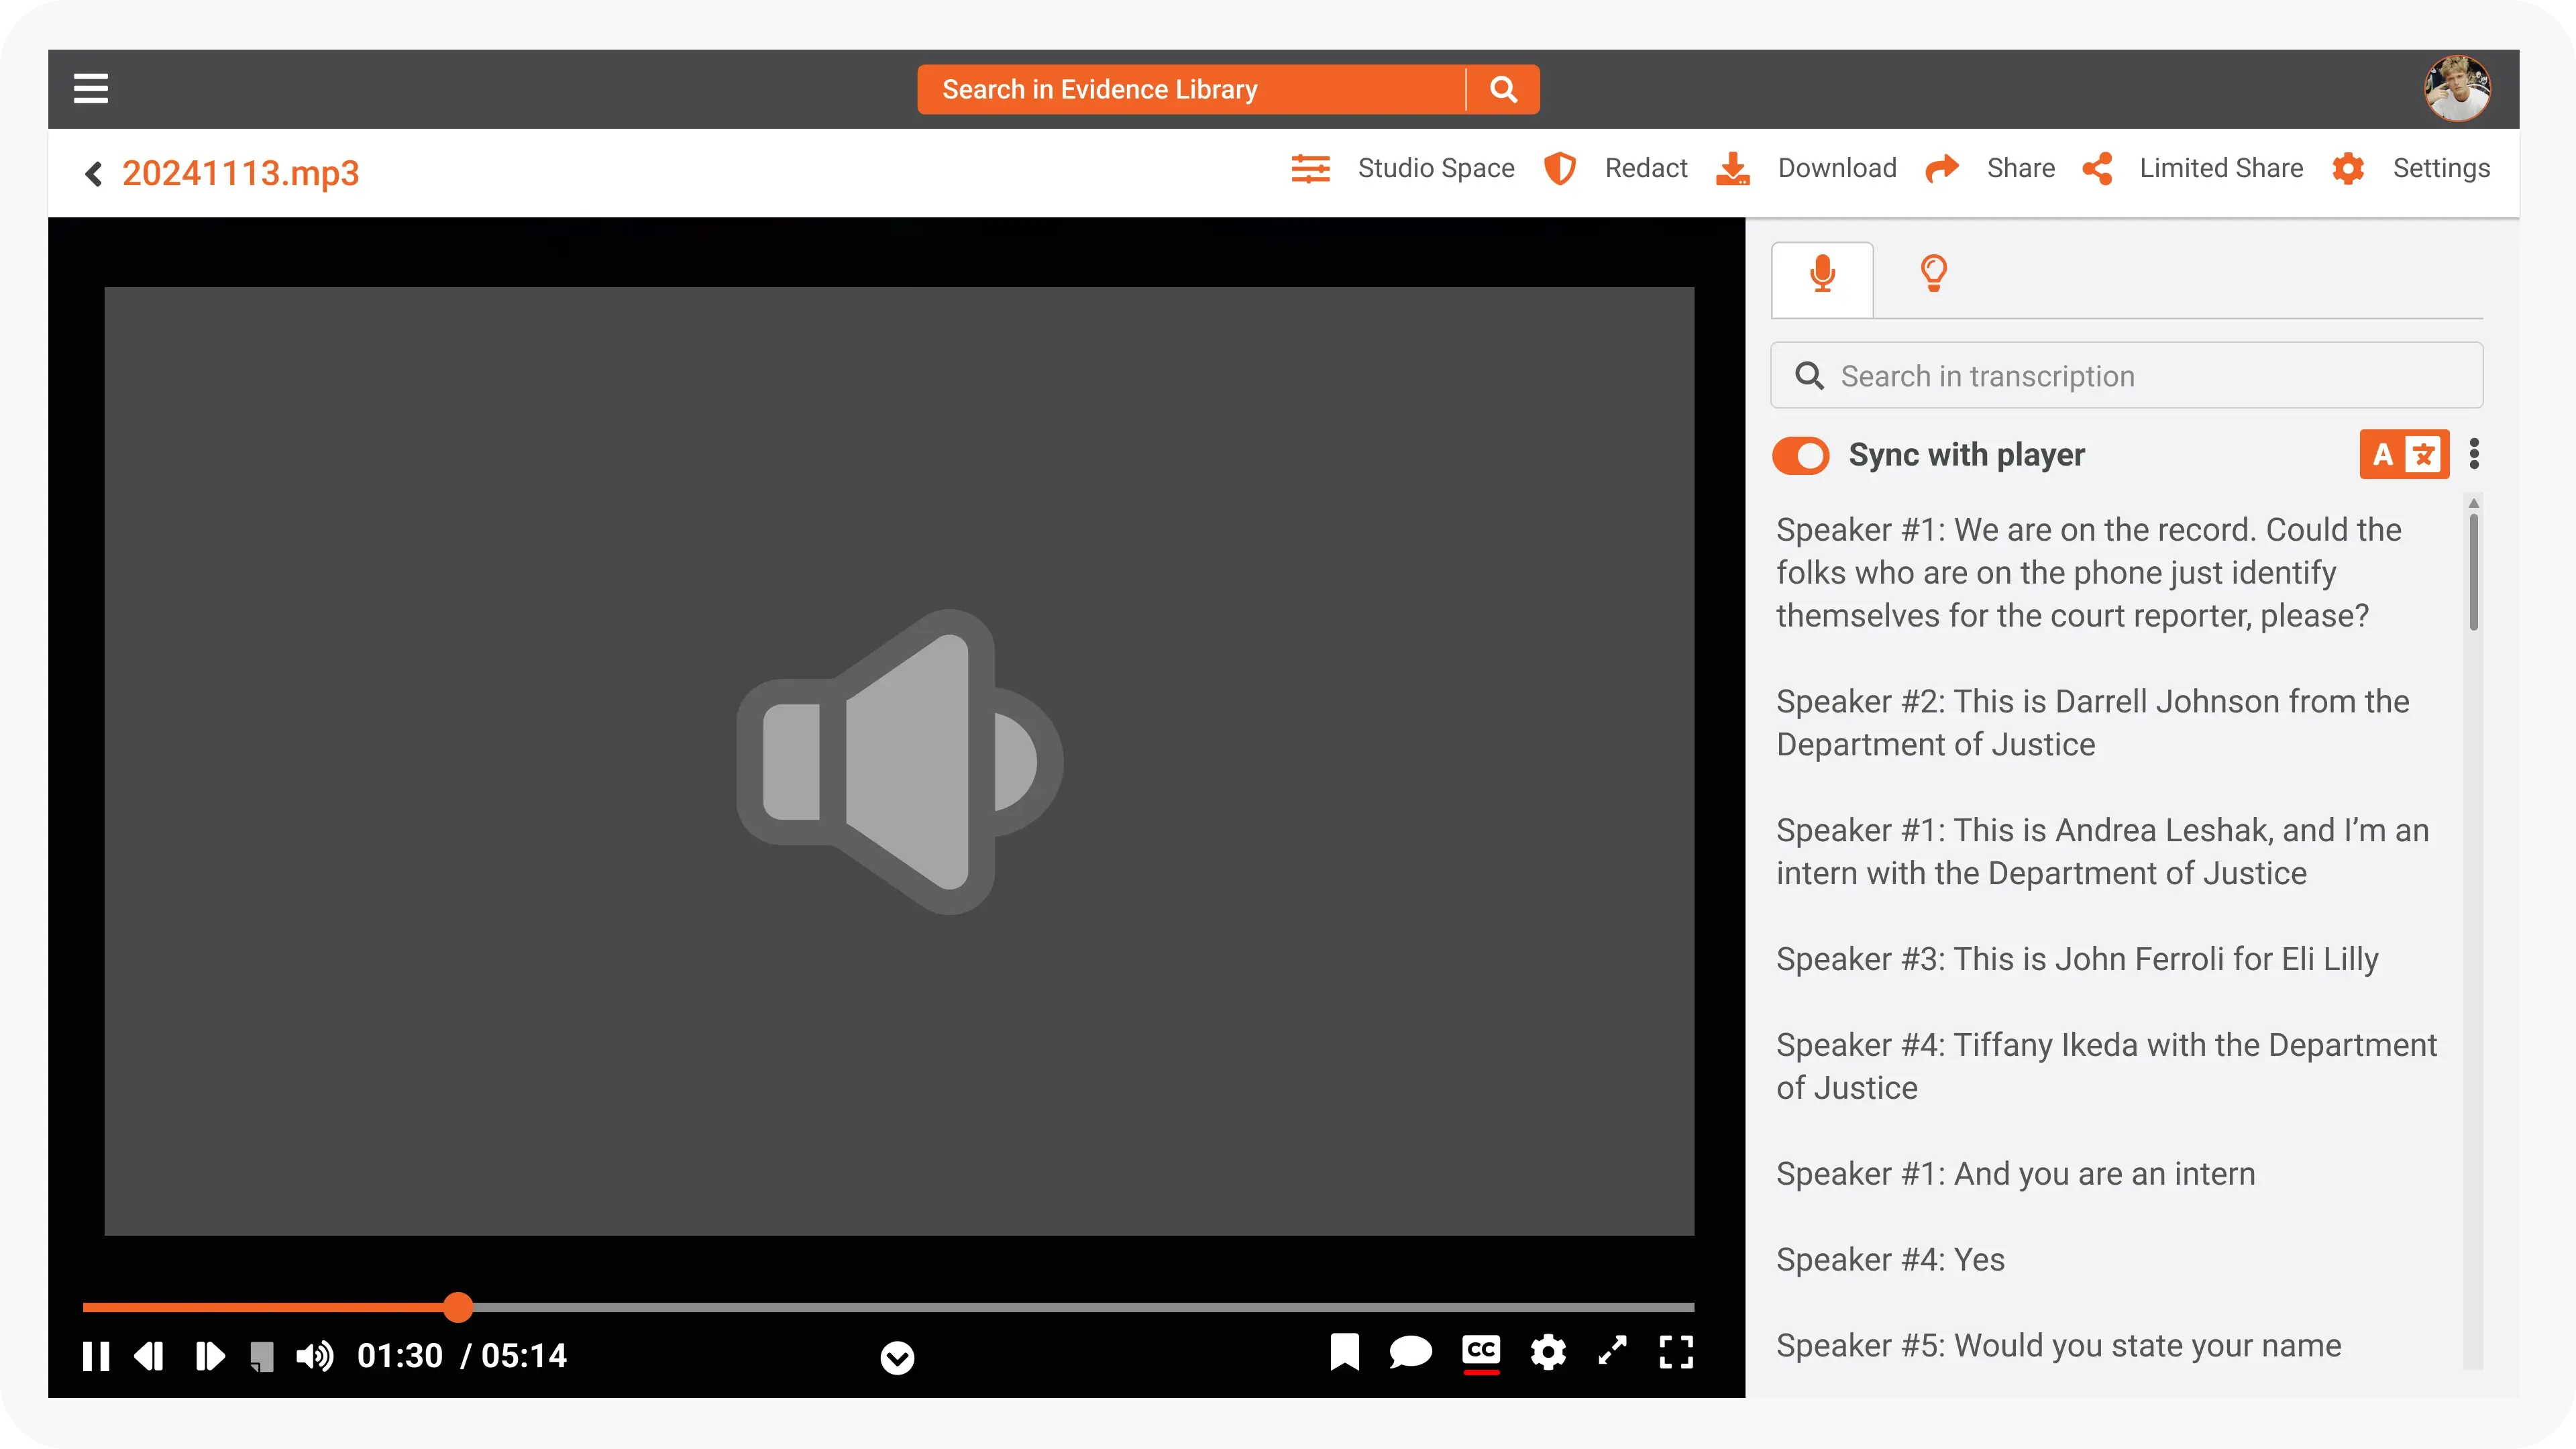Click the Download tray icon

point(1733,168)
